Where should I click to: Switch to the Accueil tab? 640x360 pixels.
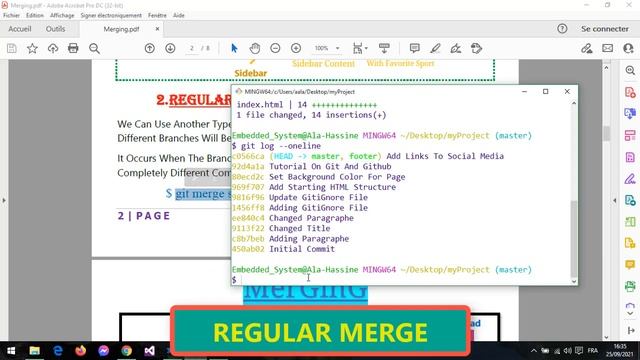pos(20,29)
